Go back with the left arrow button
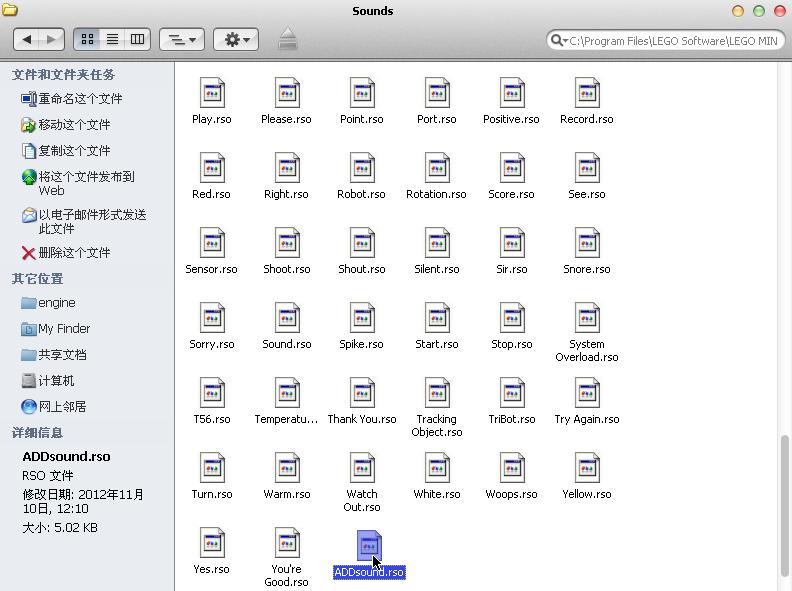Image resolution: width=792 pixels, height=591 pixels. [27, 39]
